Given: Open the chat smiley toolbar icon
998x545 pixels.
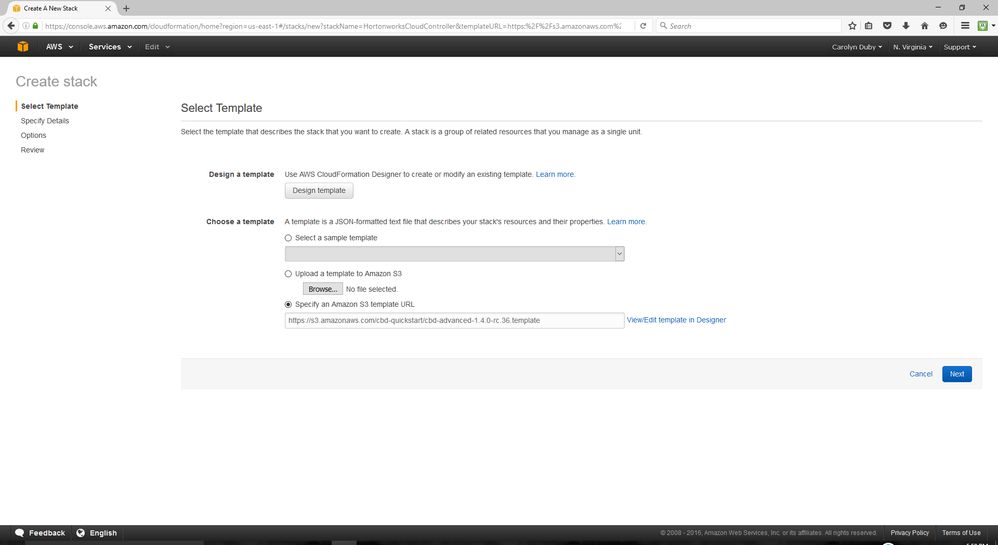Looking at the screenshot, I should 943,26.
